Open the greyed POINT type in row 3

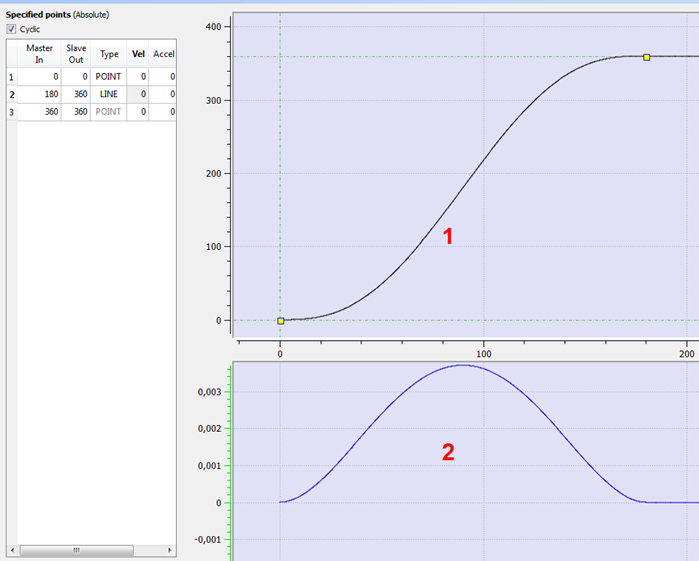pyautogui.click(x=108, y=111)
